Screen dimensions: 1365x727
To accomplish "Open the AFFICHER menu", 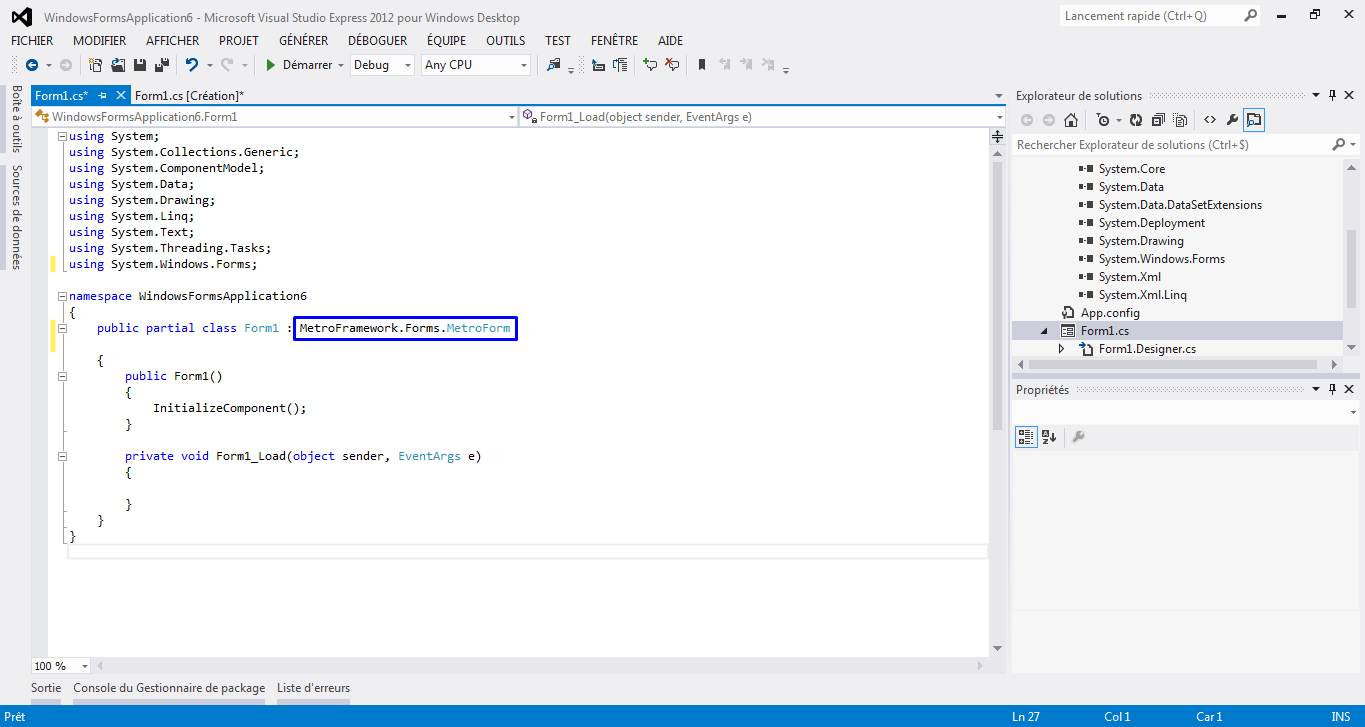I will tap(173, 41).
